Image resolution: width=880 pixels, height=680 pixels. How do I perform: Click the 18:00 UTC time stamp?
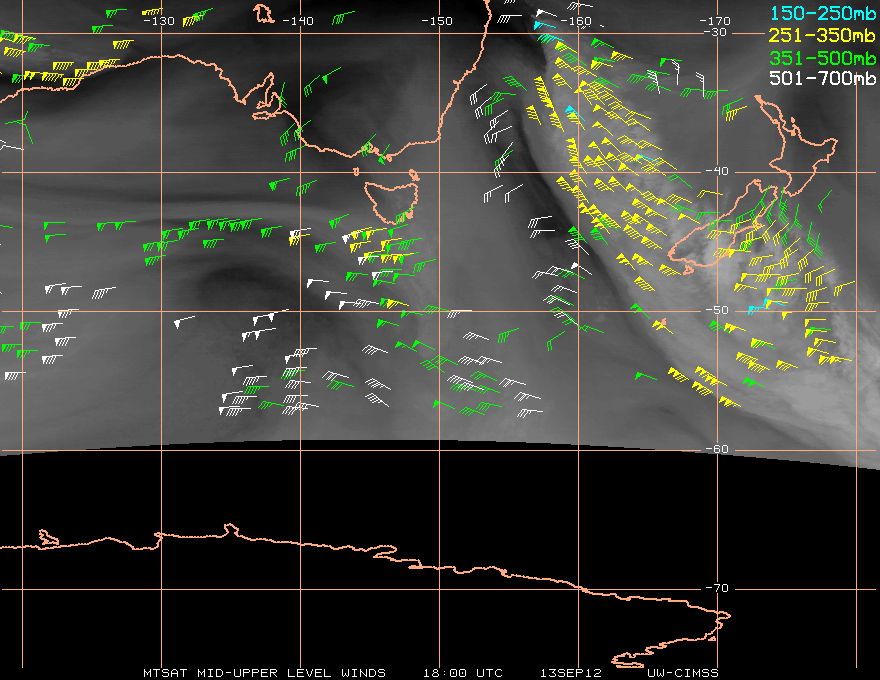click(x=463, y=673)
